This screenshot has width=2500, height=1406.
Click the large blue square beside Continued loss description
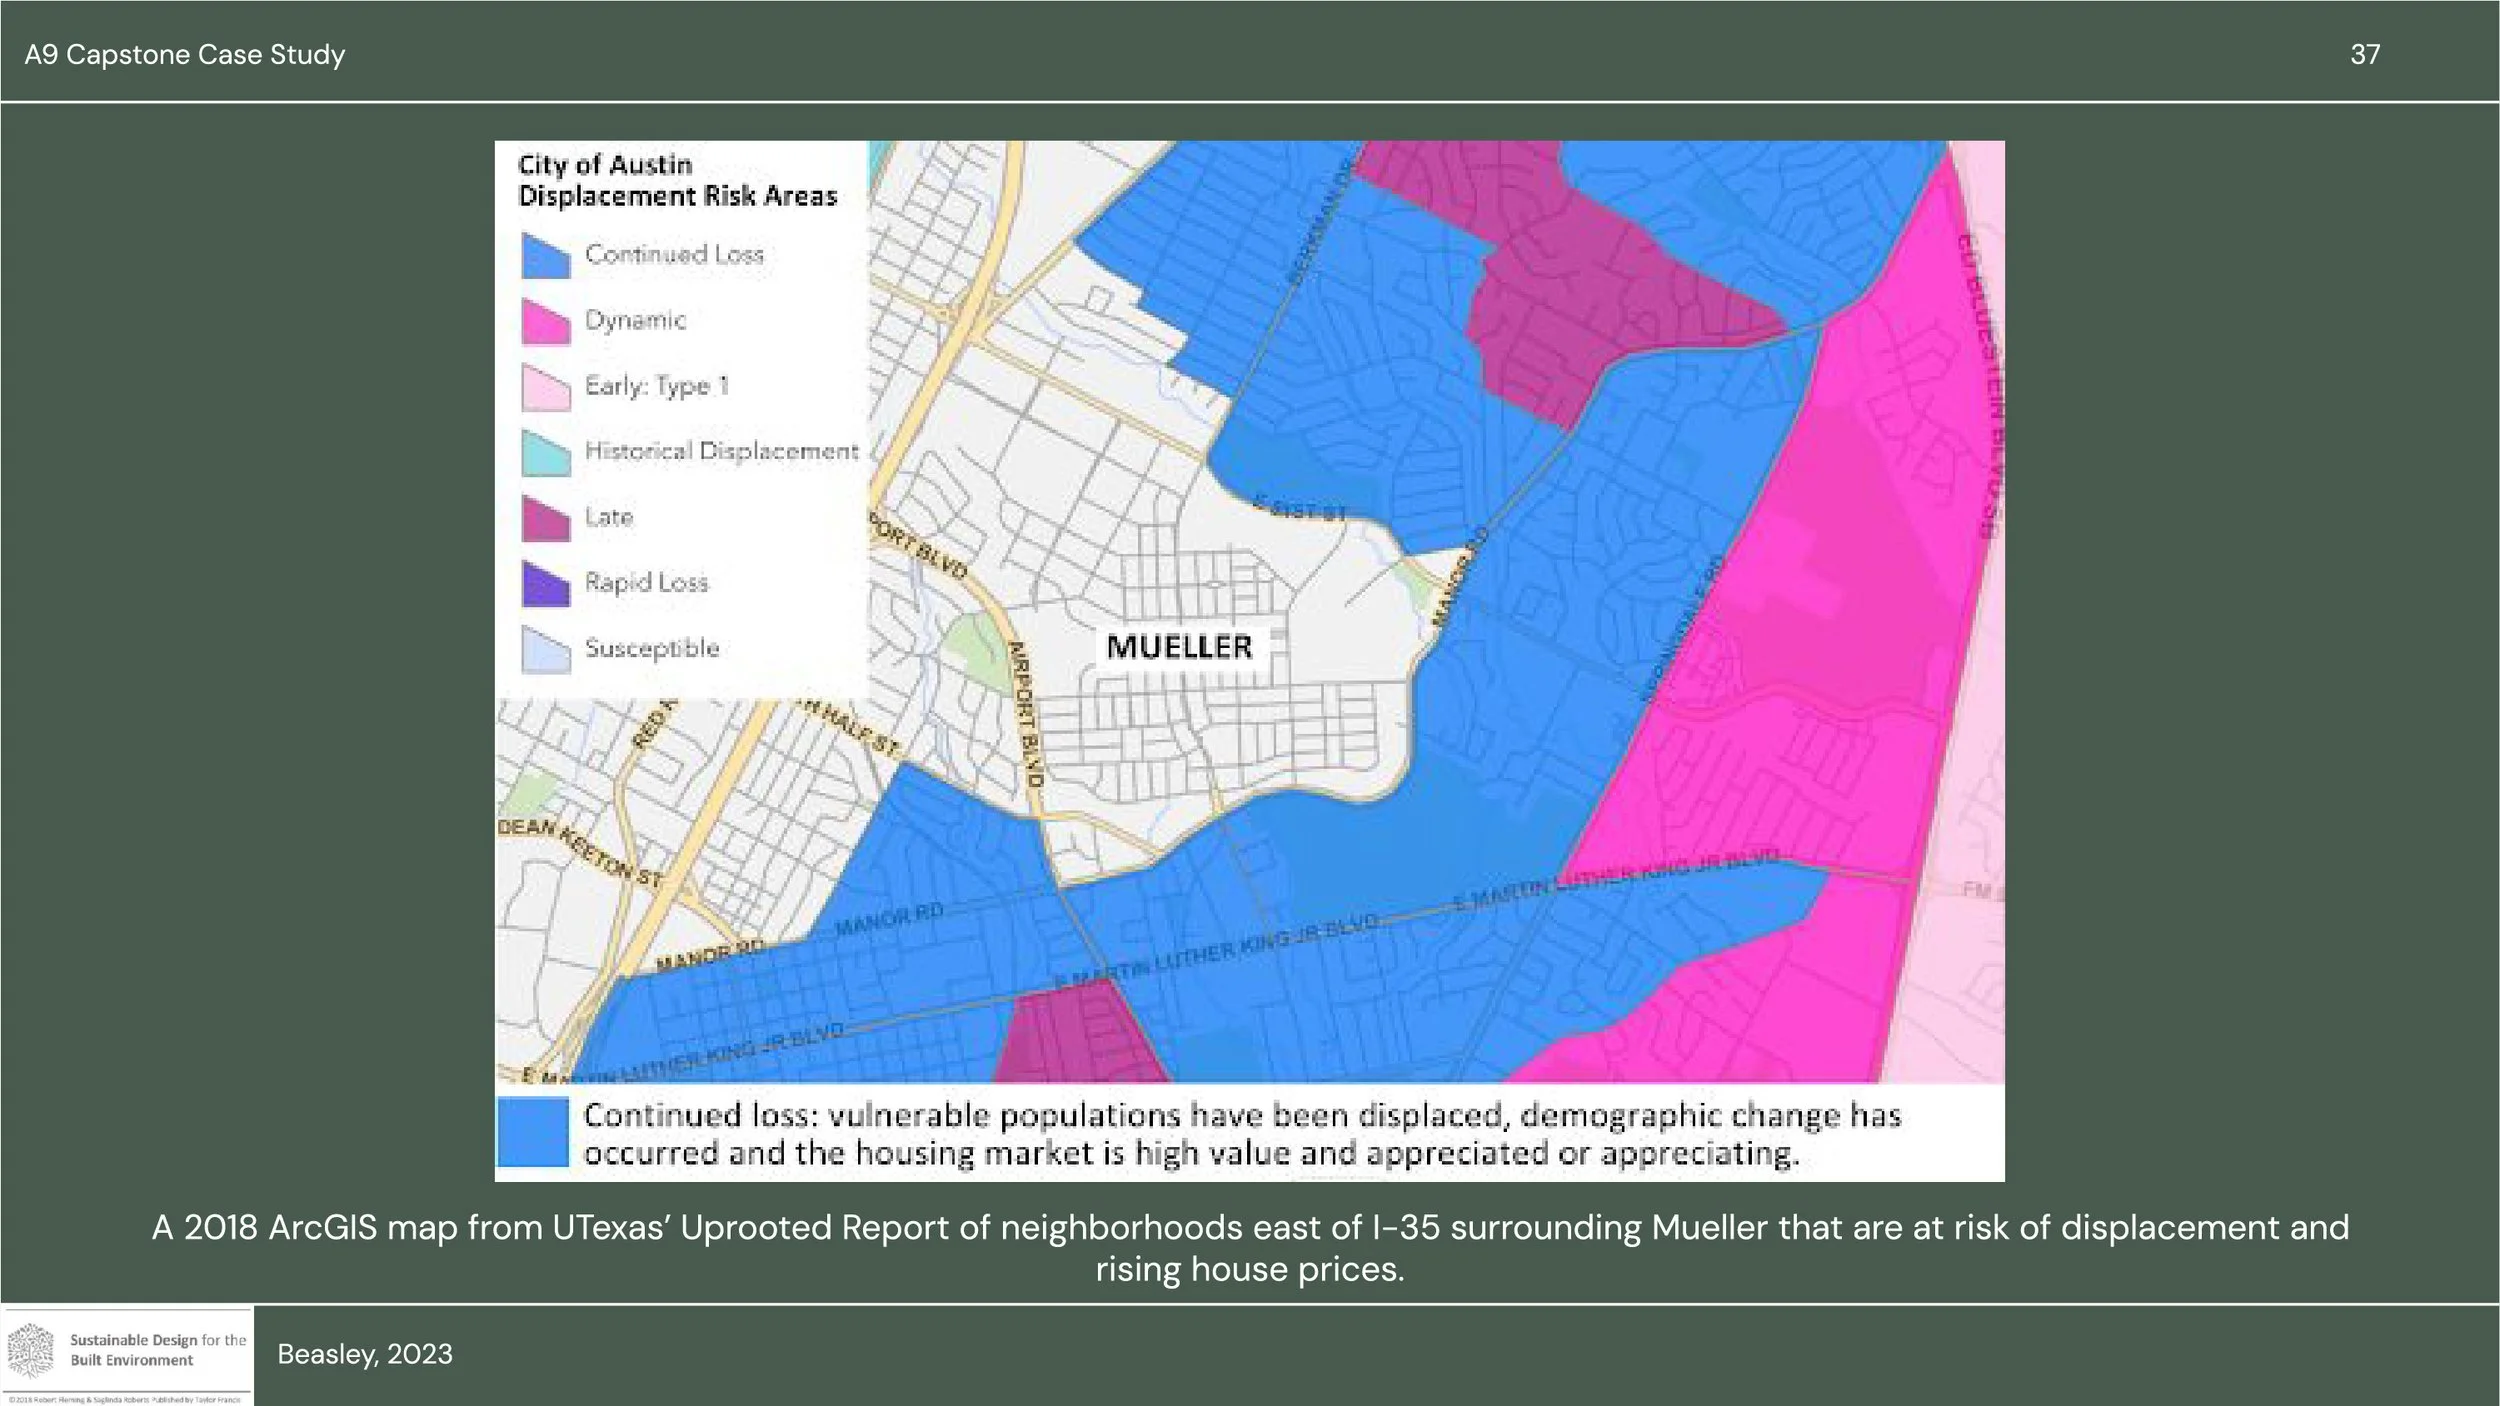533,1132
